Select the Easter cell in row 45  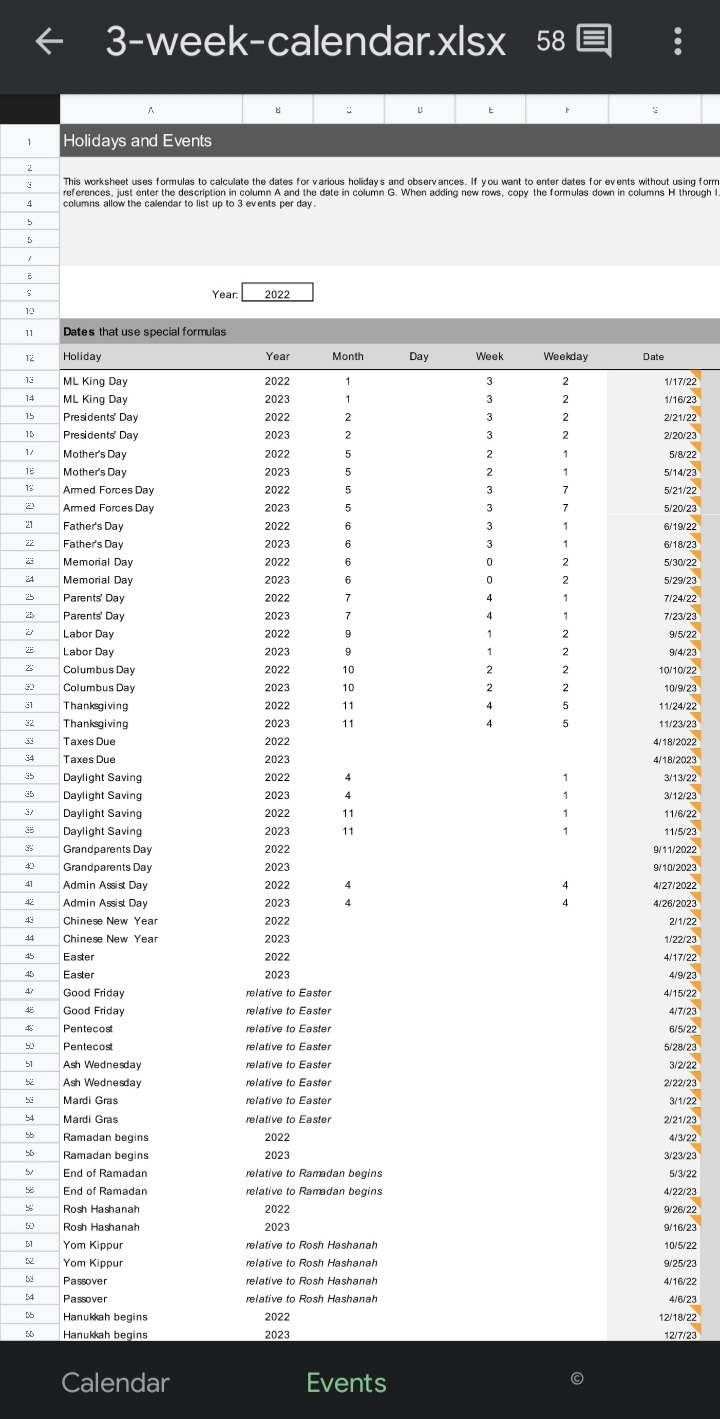click(151, 957)
